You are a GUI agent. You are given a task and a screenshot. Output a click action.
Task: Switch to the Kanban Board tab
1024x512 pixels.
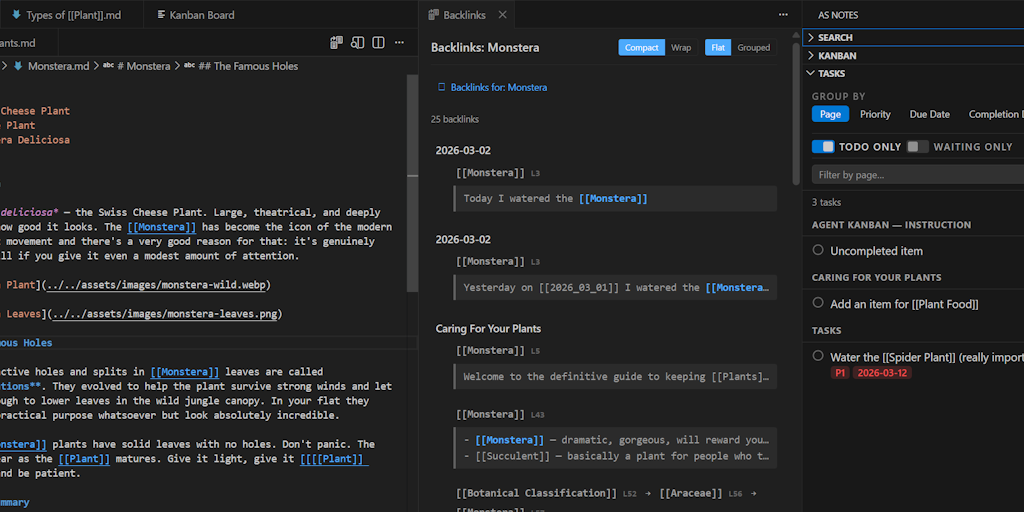coord(195,14)
